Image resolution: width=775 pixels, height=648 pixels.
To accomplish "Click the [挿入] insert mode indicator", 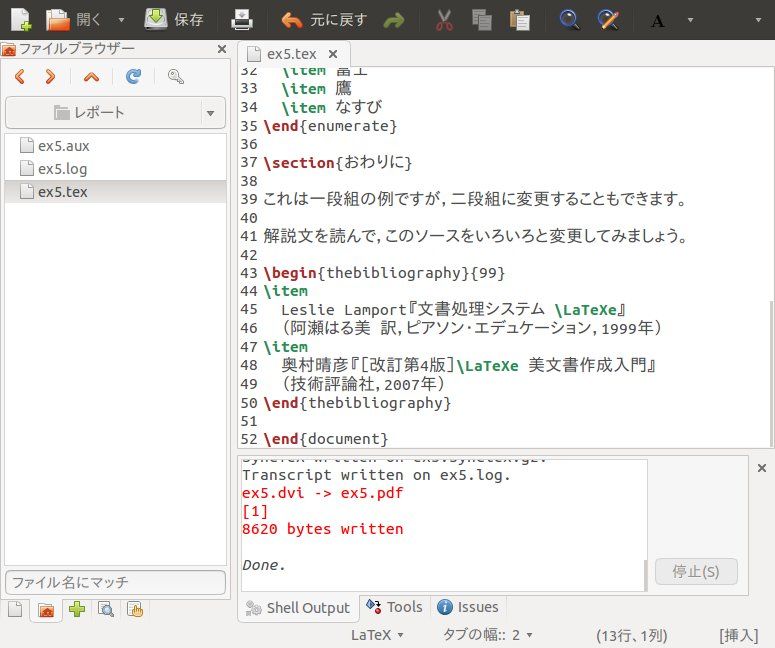I will click(x=738, y=636).
